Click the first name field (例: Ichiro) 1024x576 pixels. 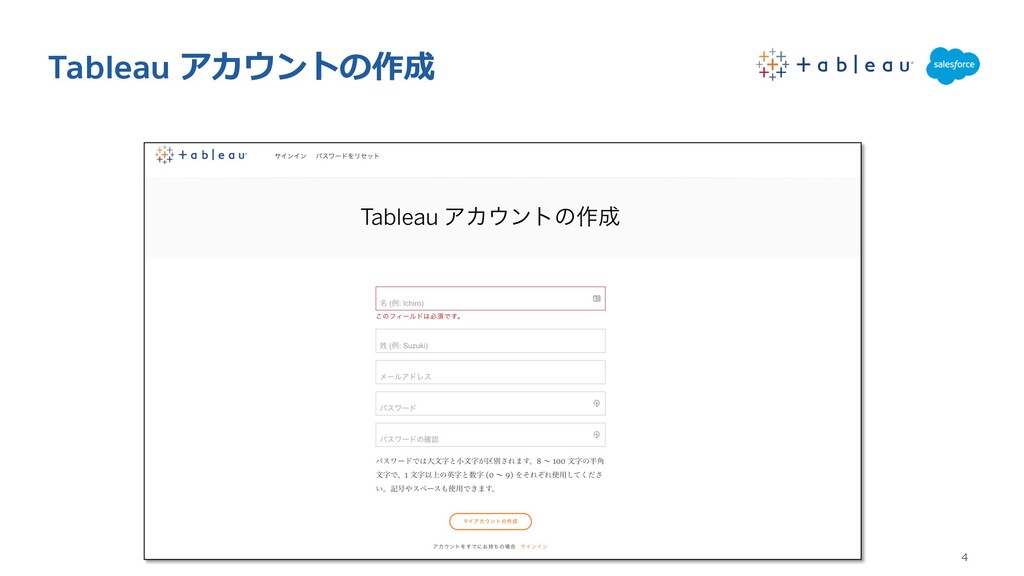[490, 298]
